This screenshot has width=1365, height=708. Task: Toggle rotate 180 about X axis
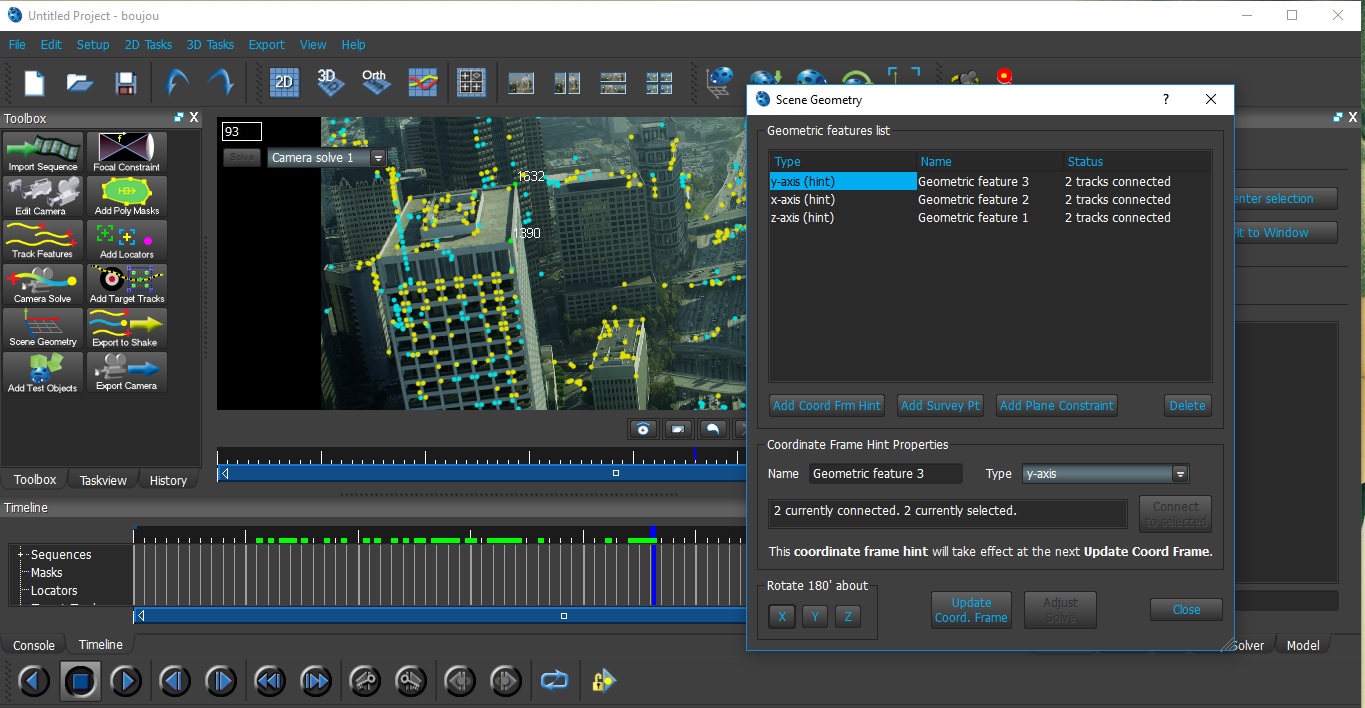tap(782, 617)
